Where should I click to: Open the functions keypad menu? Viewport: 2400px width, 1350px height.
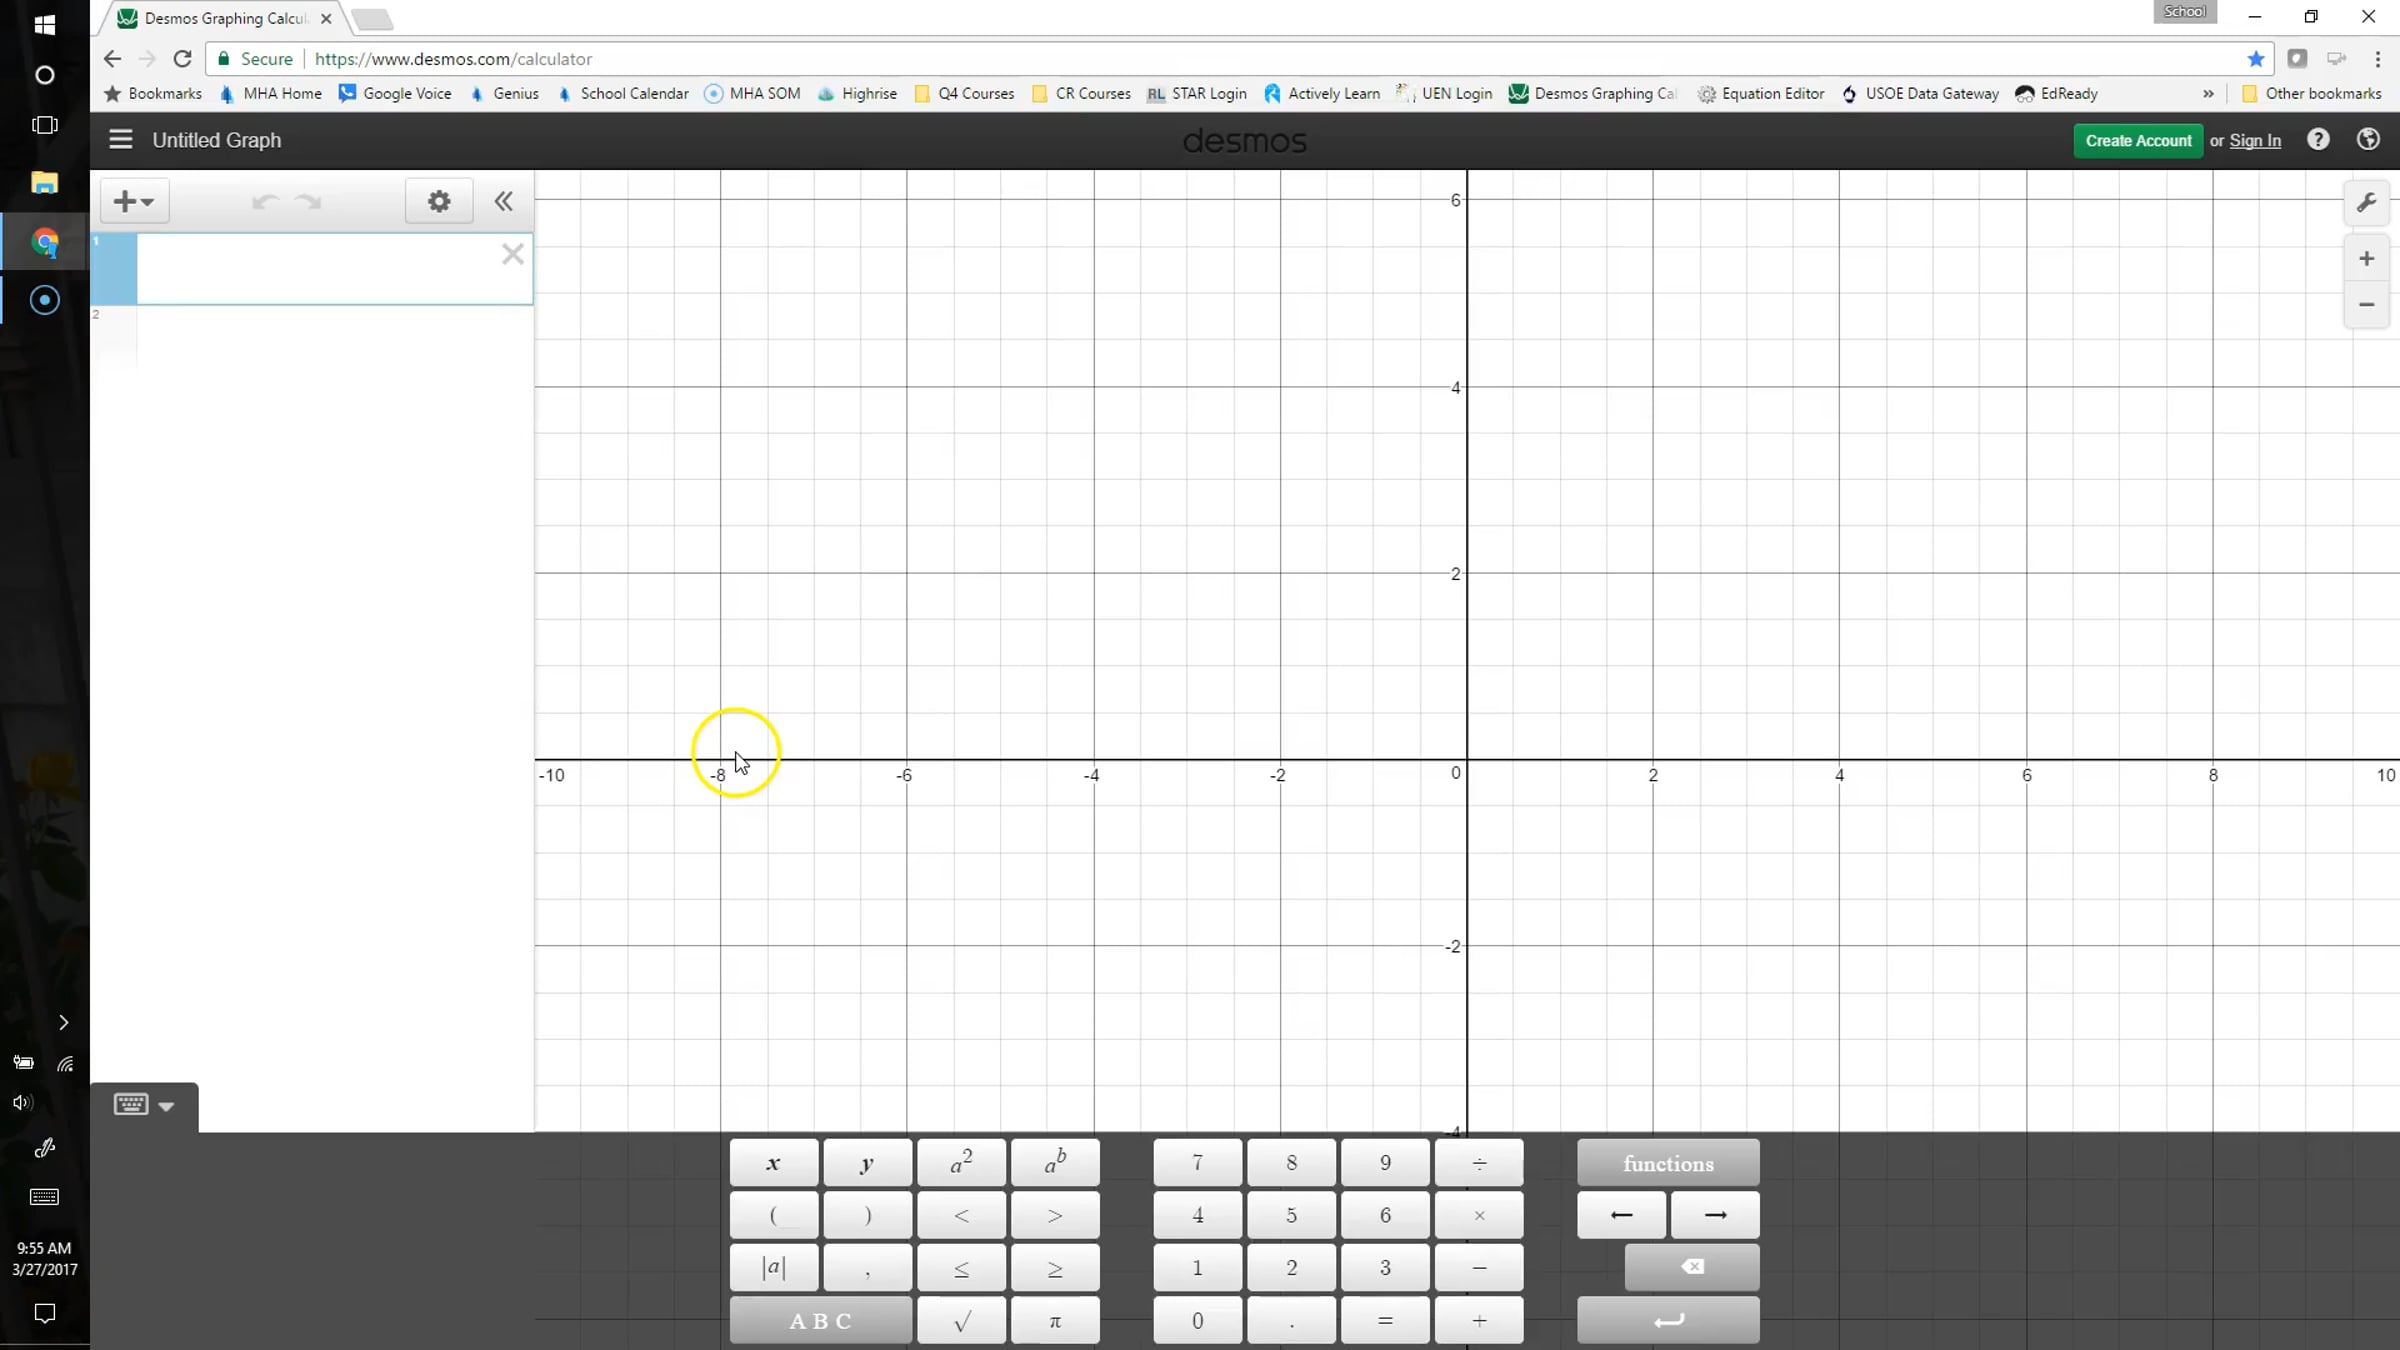1667,1163
